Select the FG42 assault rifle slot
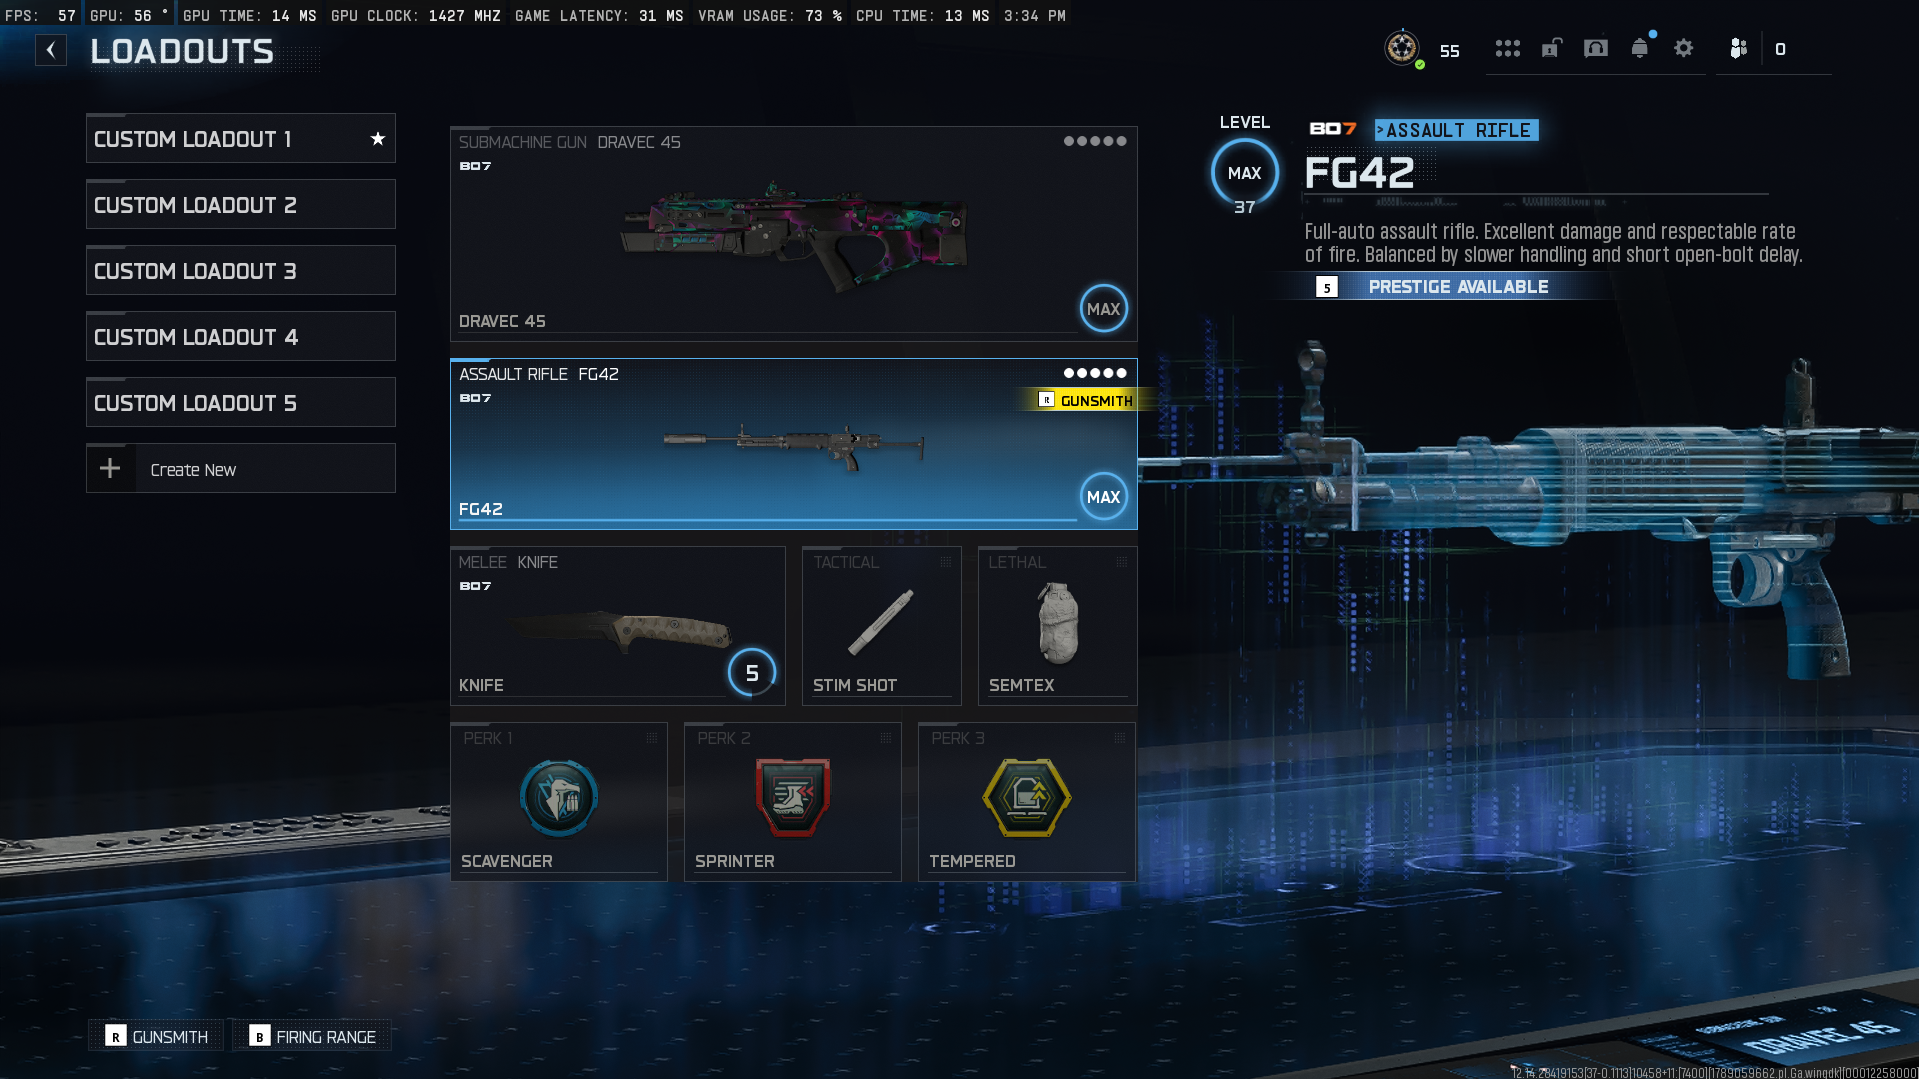Screen dimensions: 1919x1079 (794, 444)
